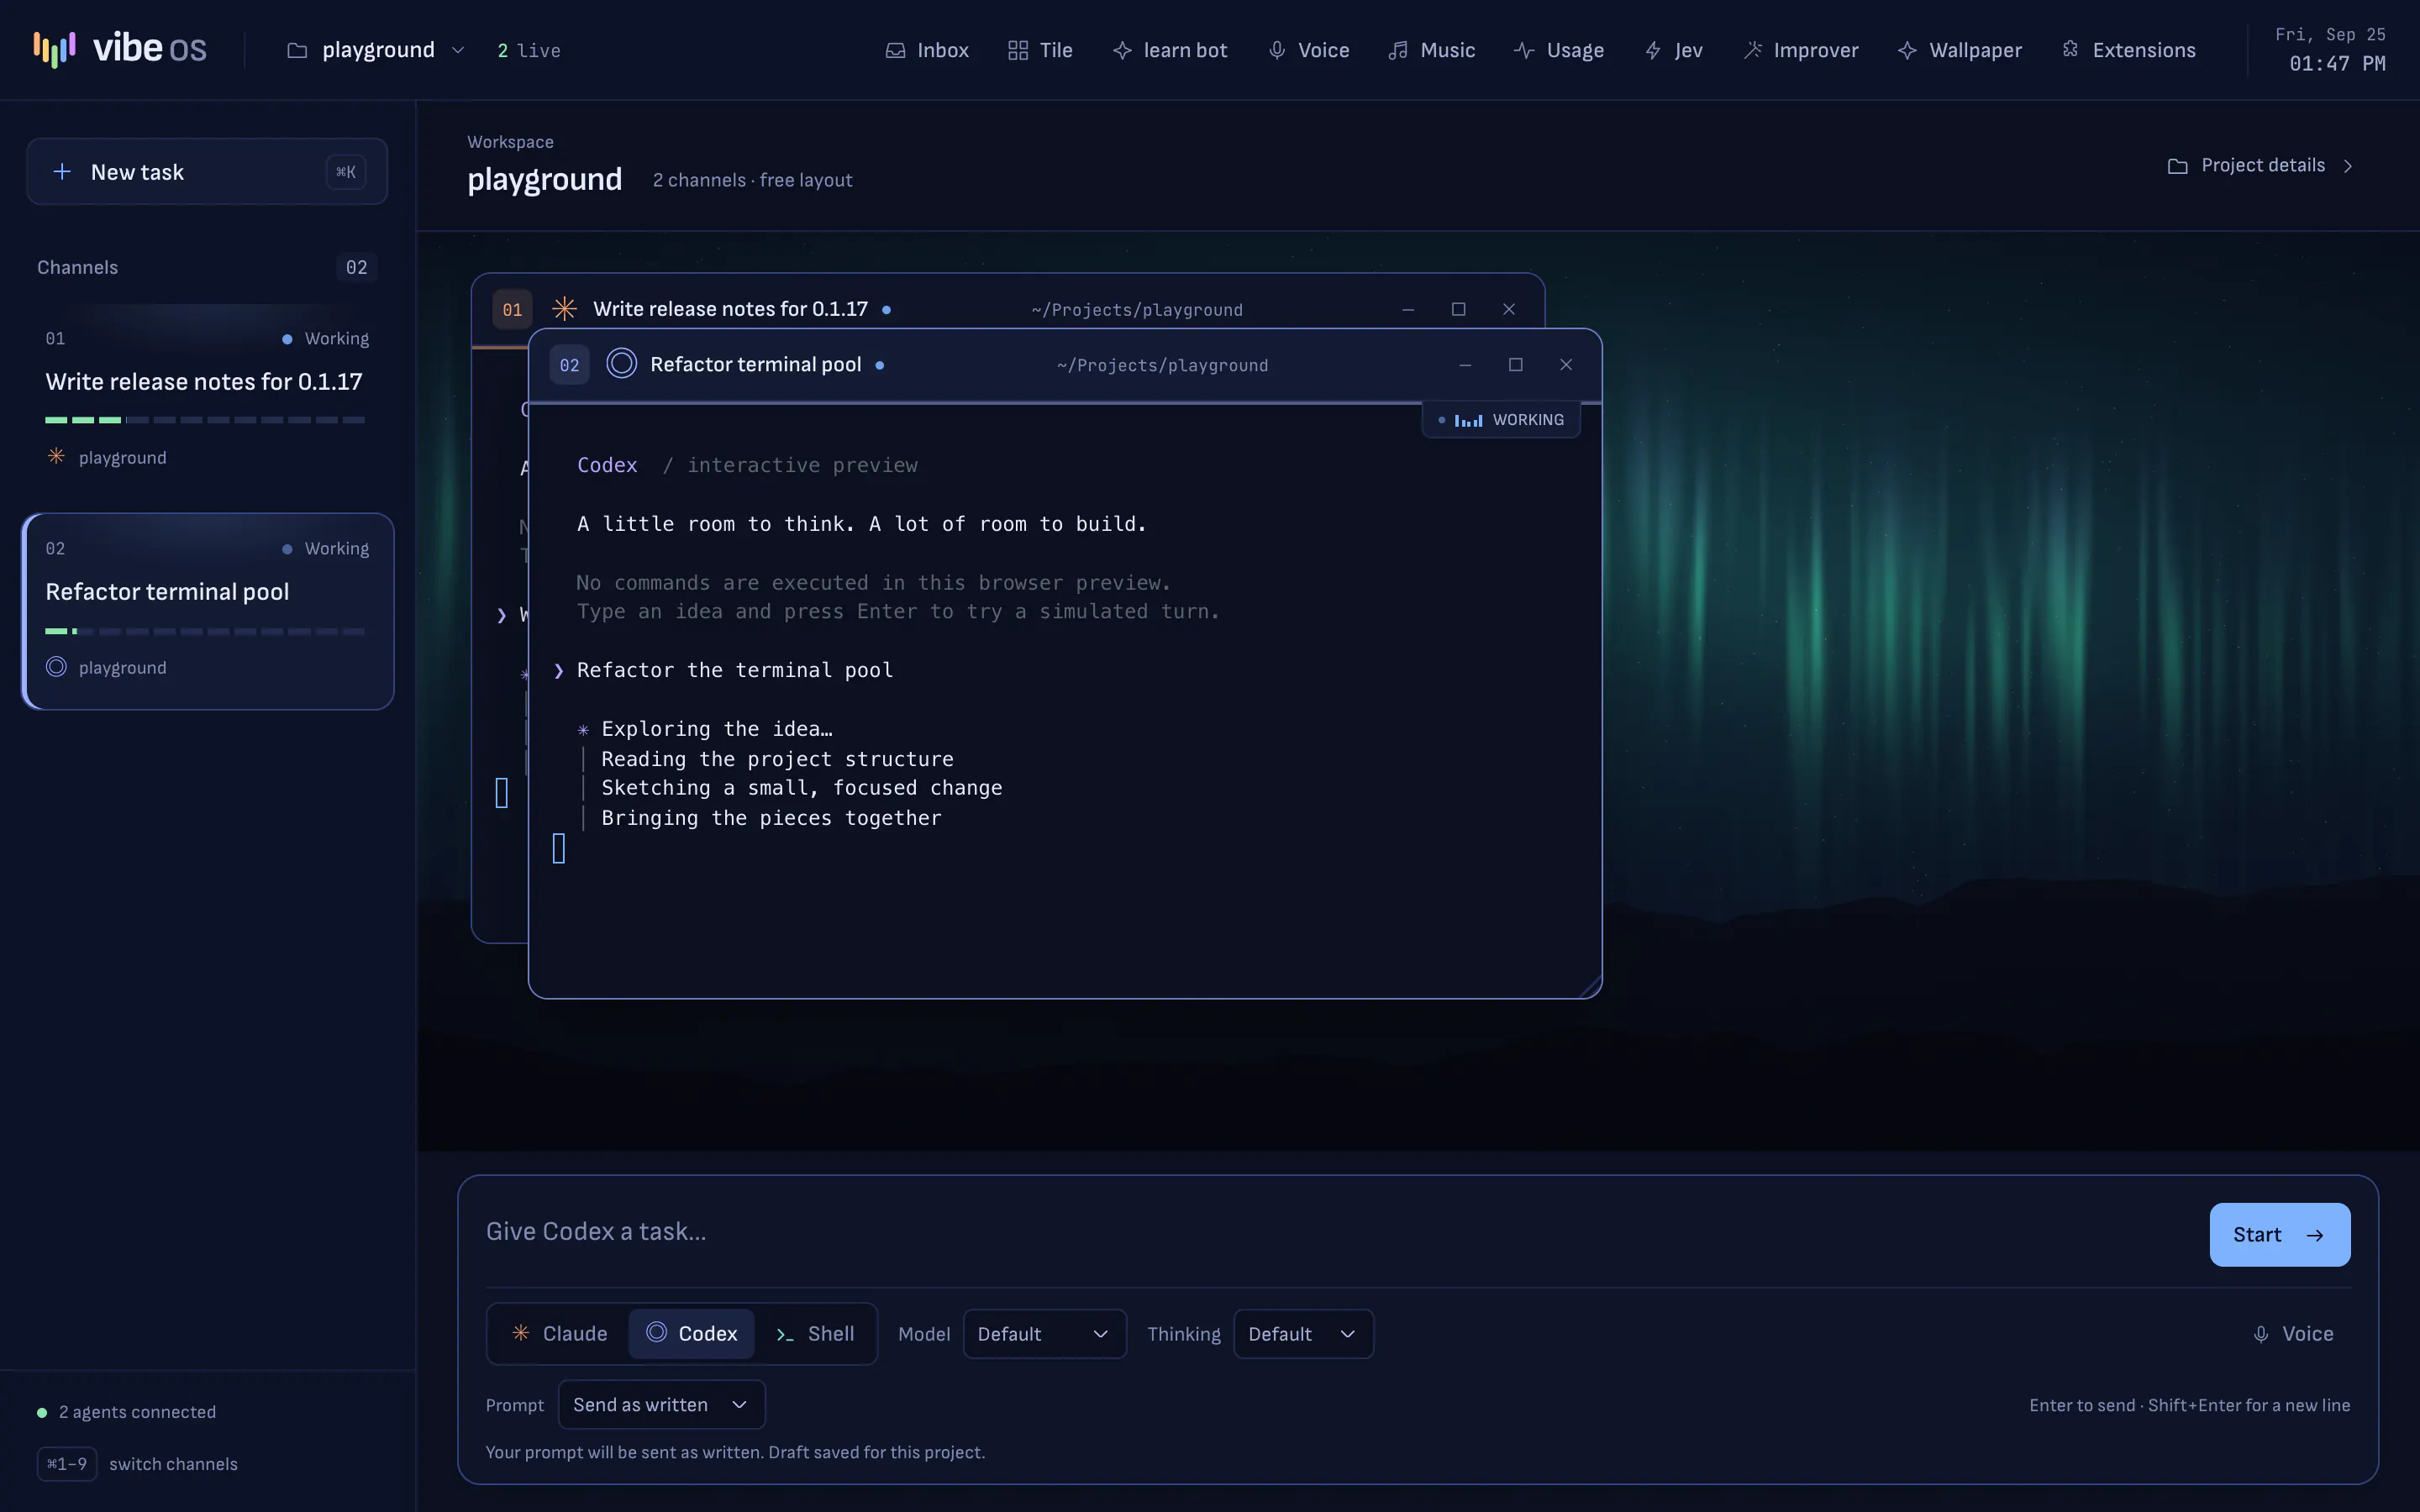Image resolution: width=2420 pixels, height=1512 pixels.
Task: Click the resize handle of Refactor terminal pool window
Action: coord(1590,988)
